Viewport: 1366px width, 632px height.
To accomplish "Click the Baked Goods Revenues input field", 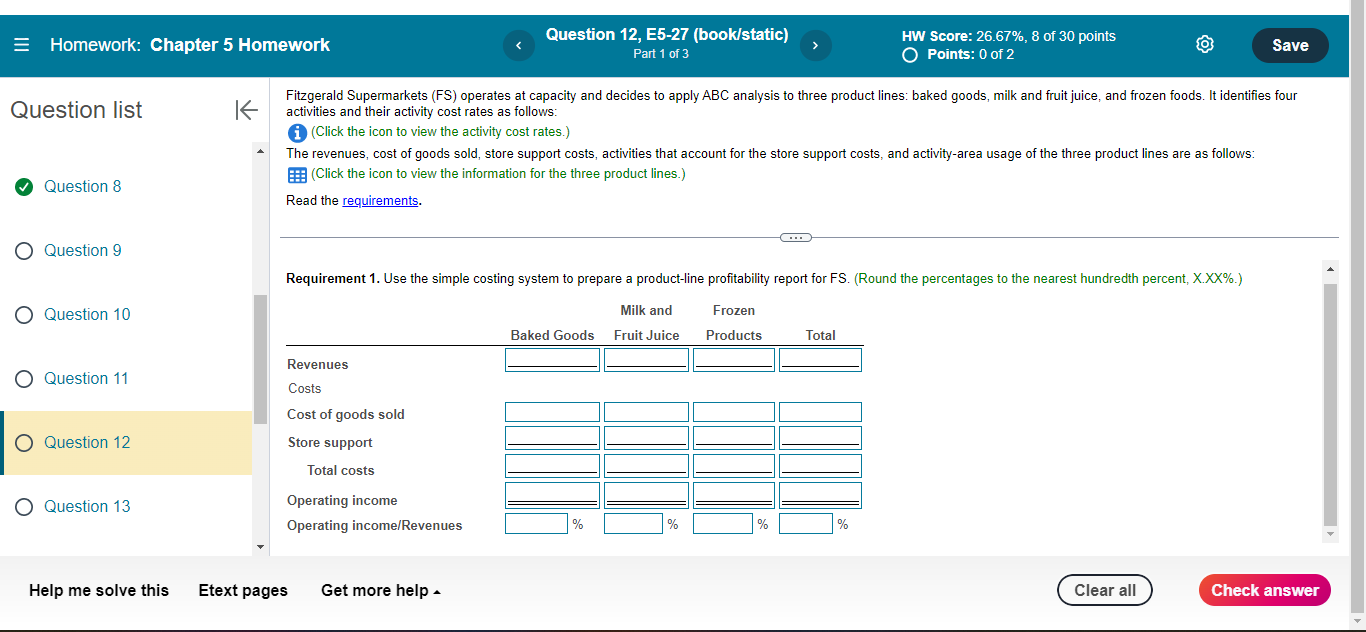I will click(552, 358).
